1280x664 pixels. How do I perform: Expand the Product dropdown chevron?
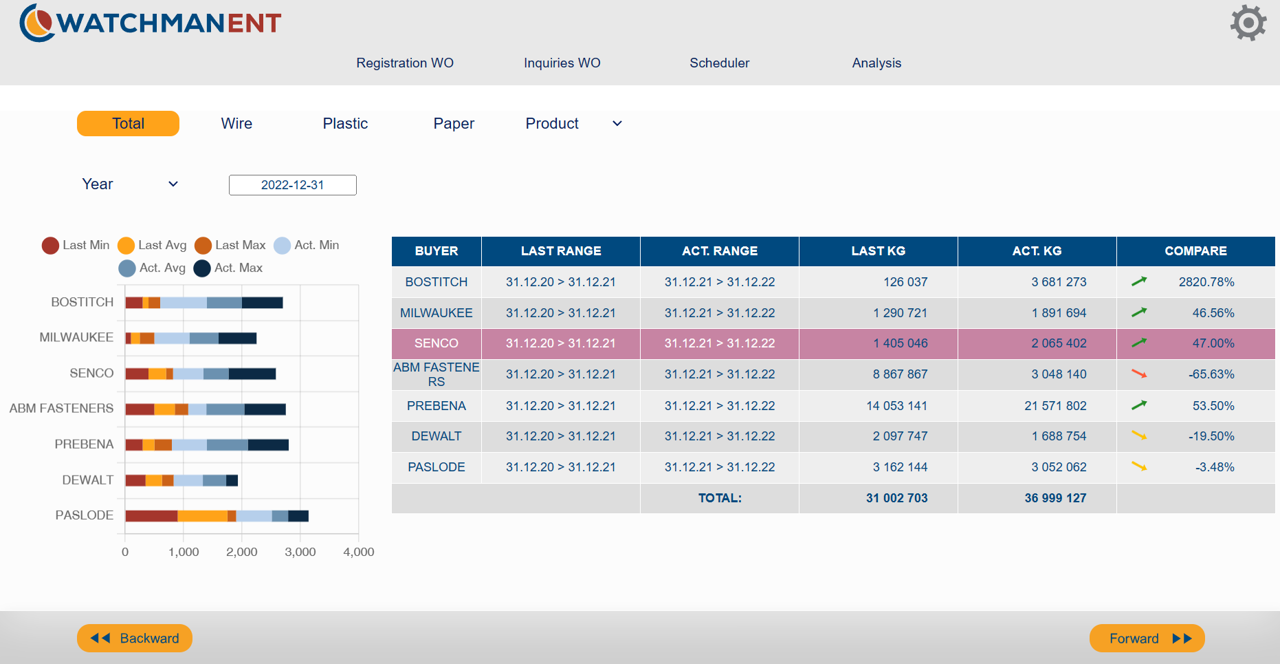[x=617, y=124]
